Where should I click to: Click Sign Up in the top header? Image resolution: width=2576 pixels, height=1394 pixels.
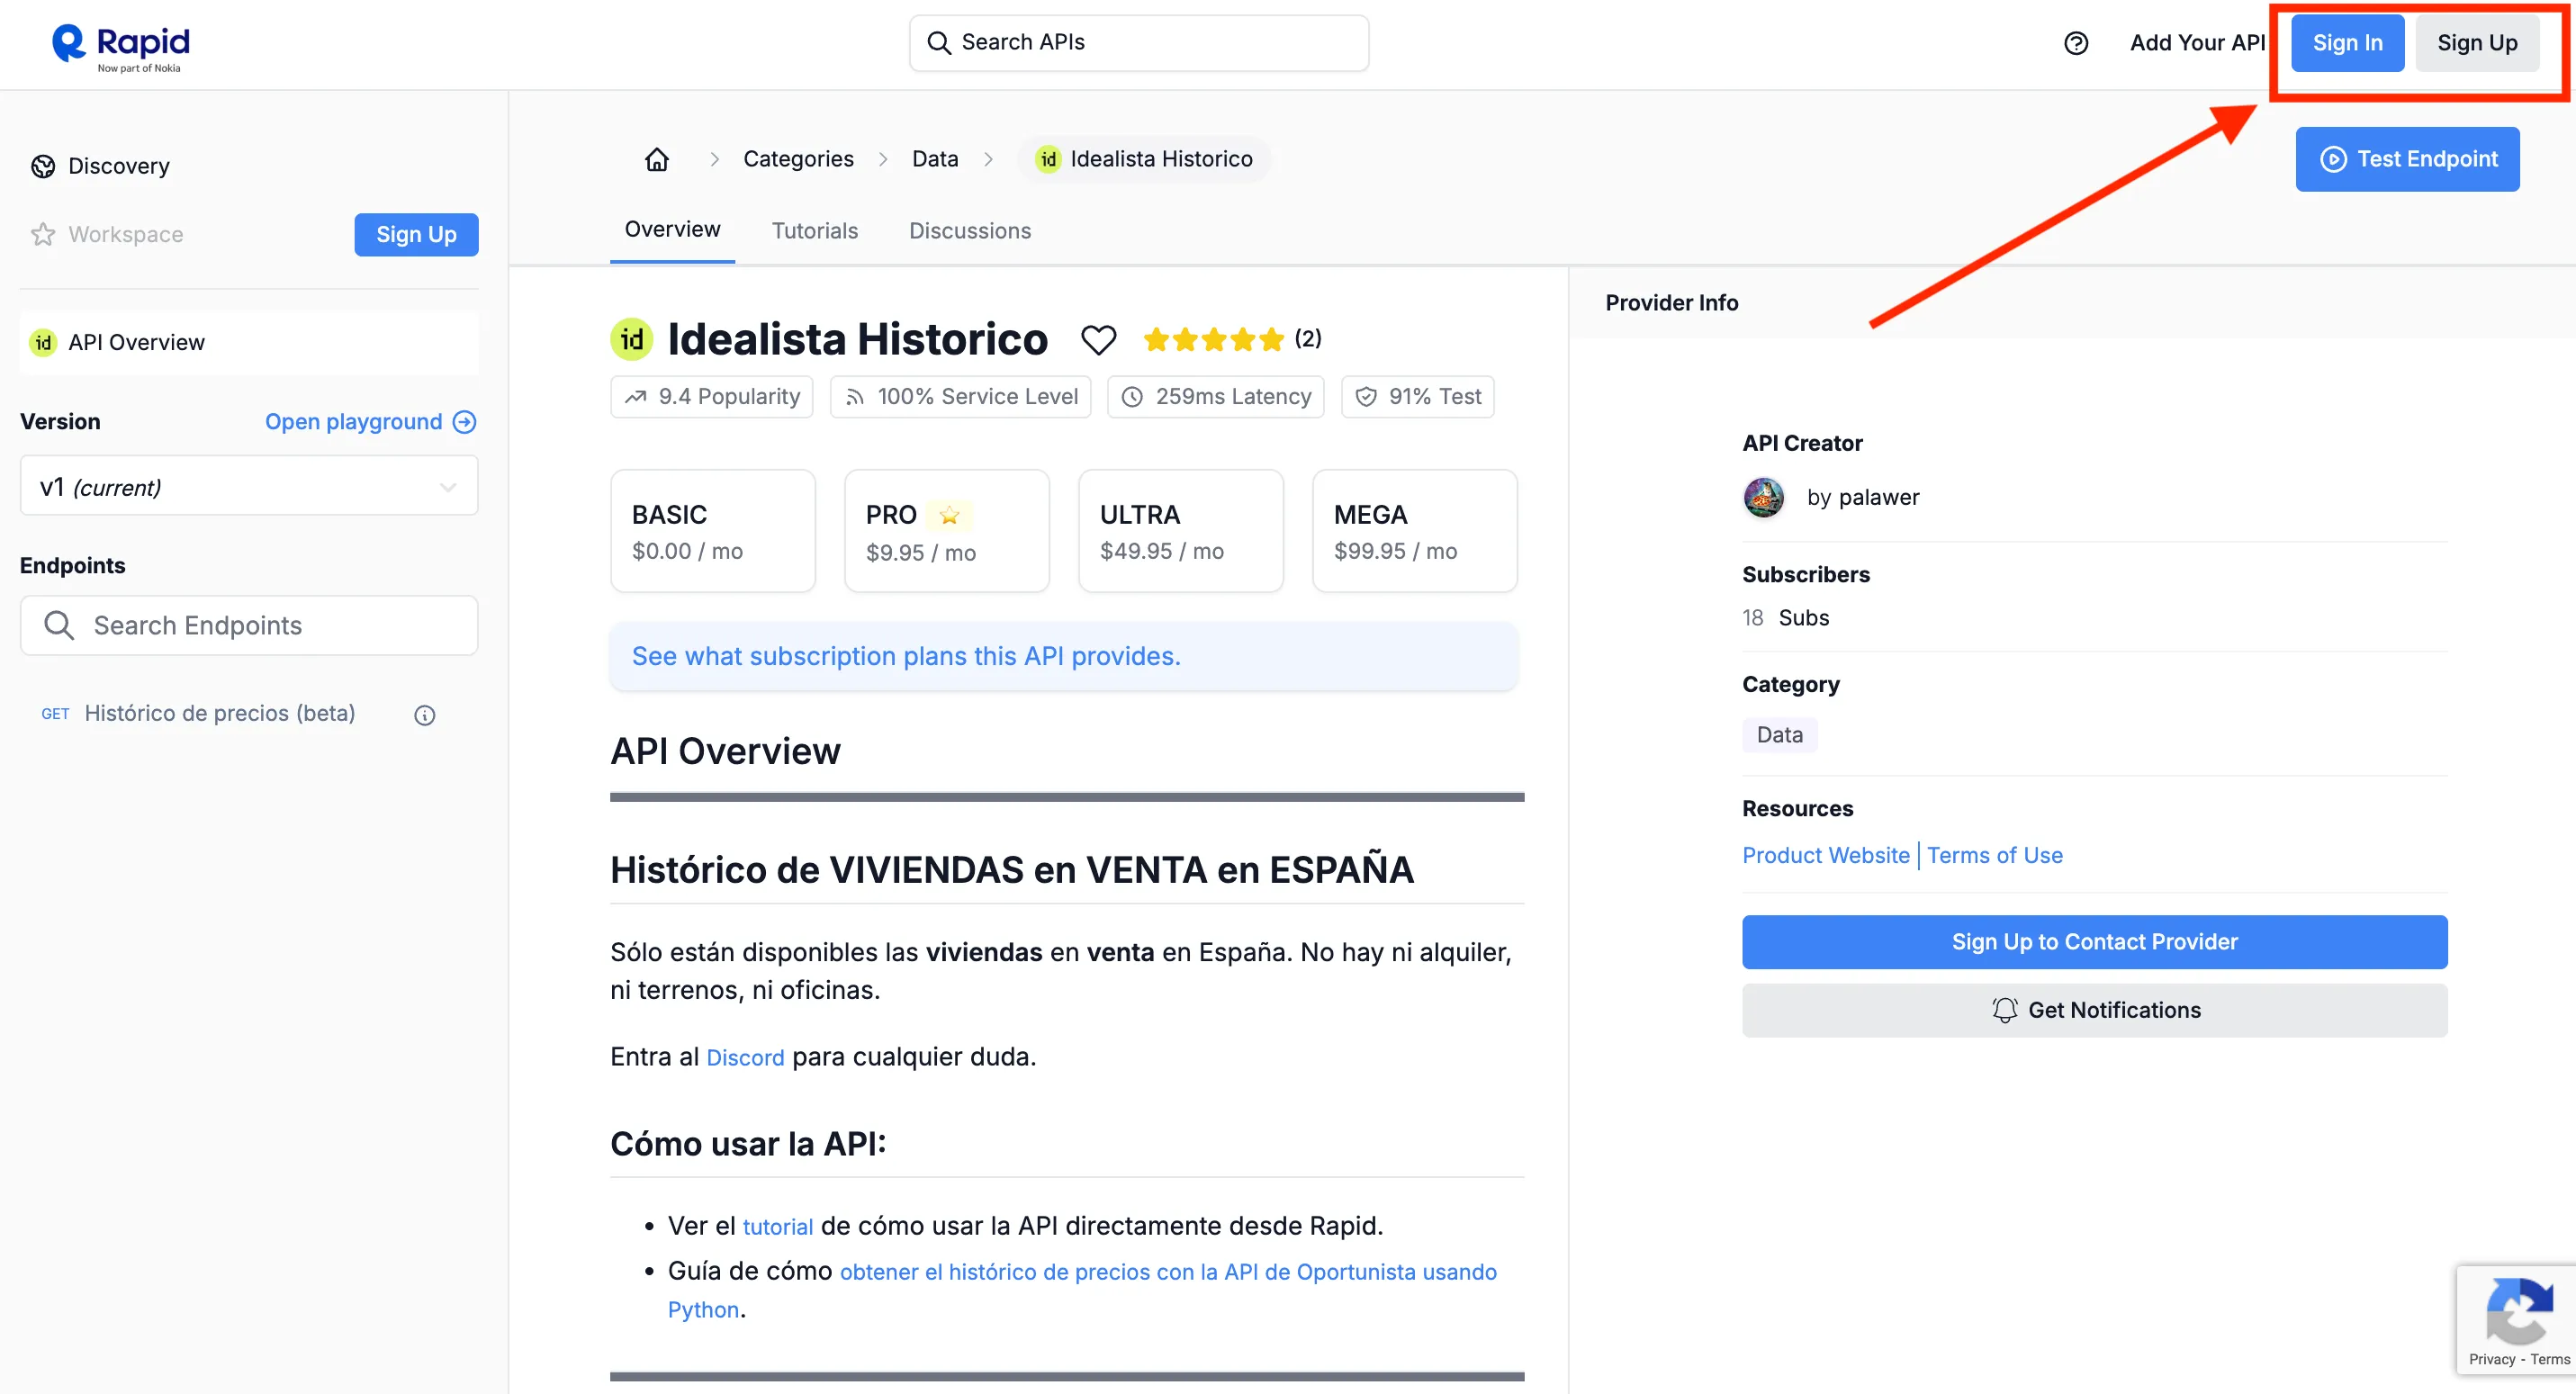[2477, 43]
